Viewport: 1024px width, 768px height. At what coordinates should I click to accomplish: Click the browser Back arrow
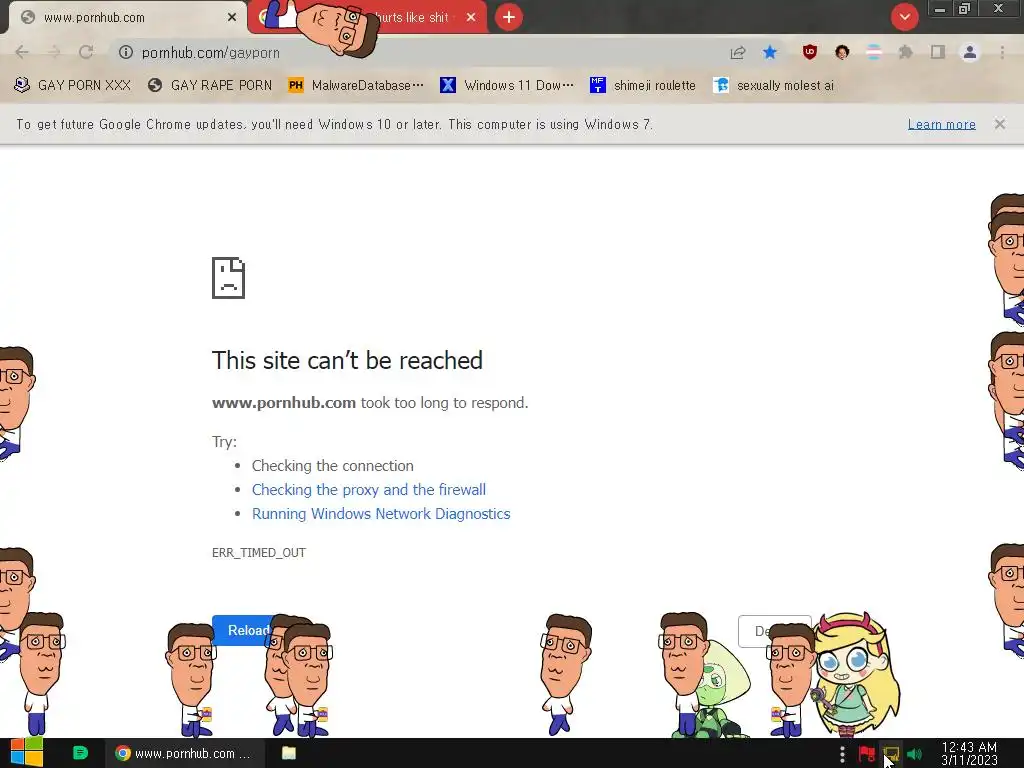(22, 52)
